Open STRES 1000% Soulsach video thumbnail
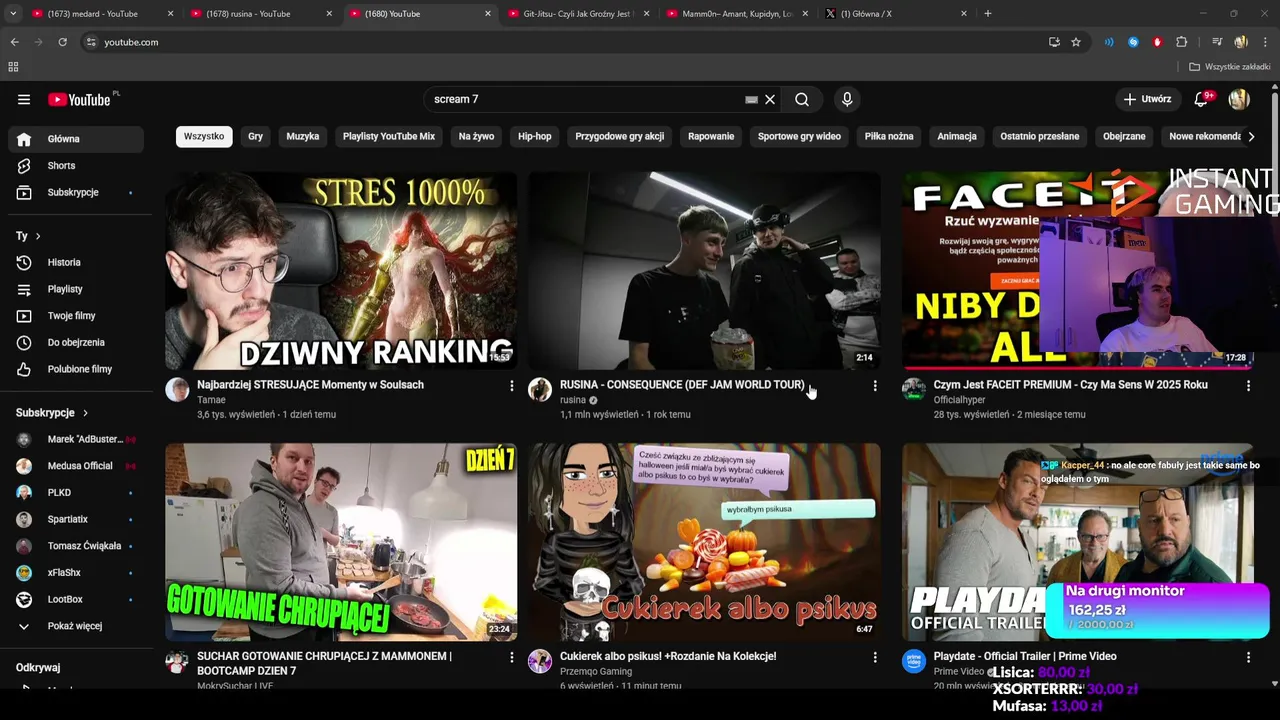The image size is (1280, 720). click(341, 271)
